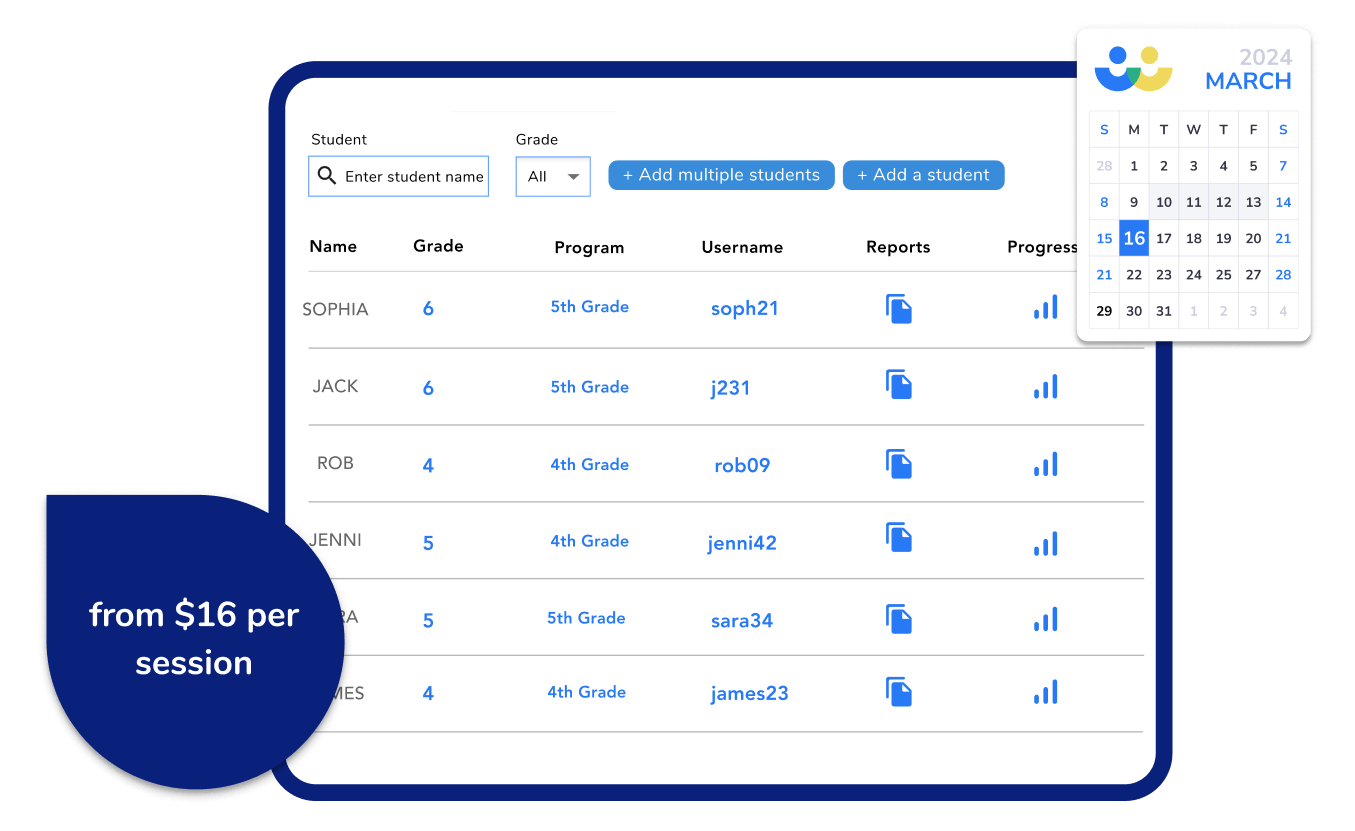
Task: Open Jack's reports document icon
Action: pos(899,385)
